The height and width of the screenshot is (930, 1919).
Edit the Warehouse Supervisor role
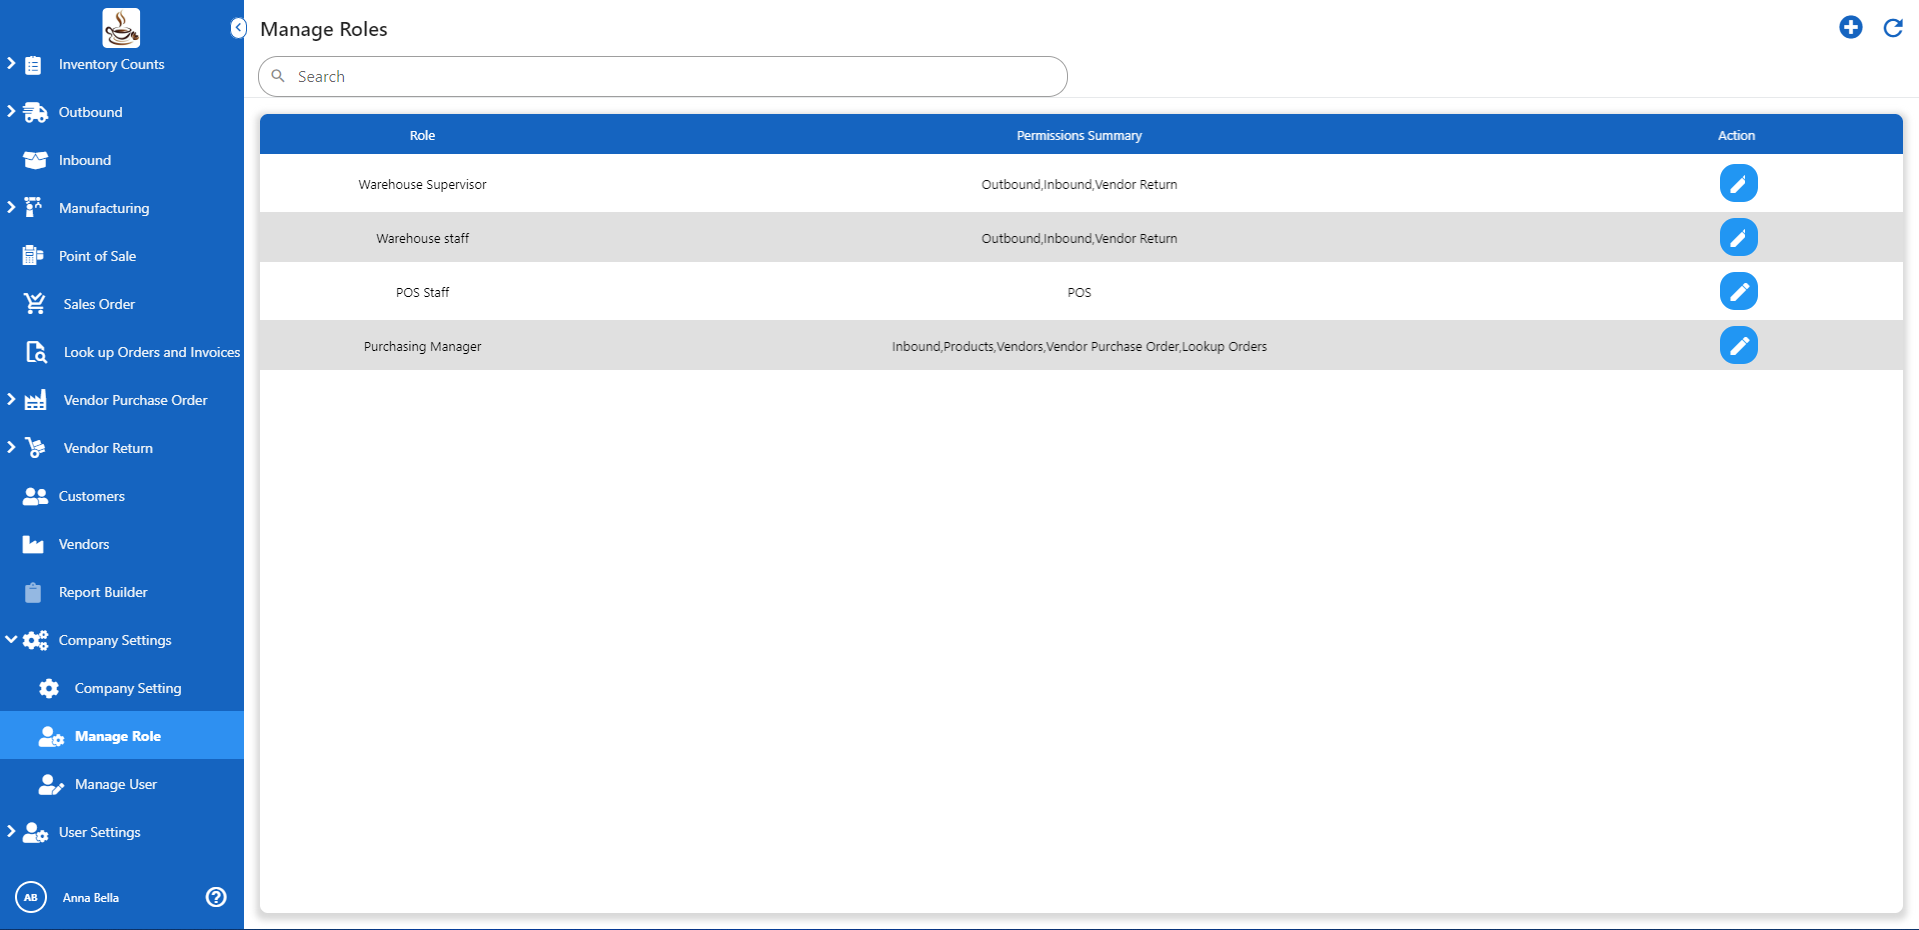[1738, 184]
